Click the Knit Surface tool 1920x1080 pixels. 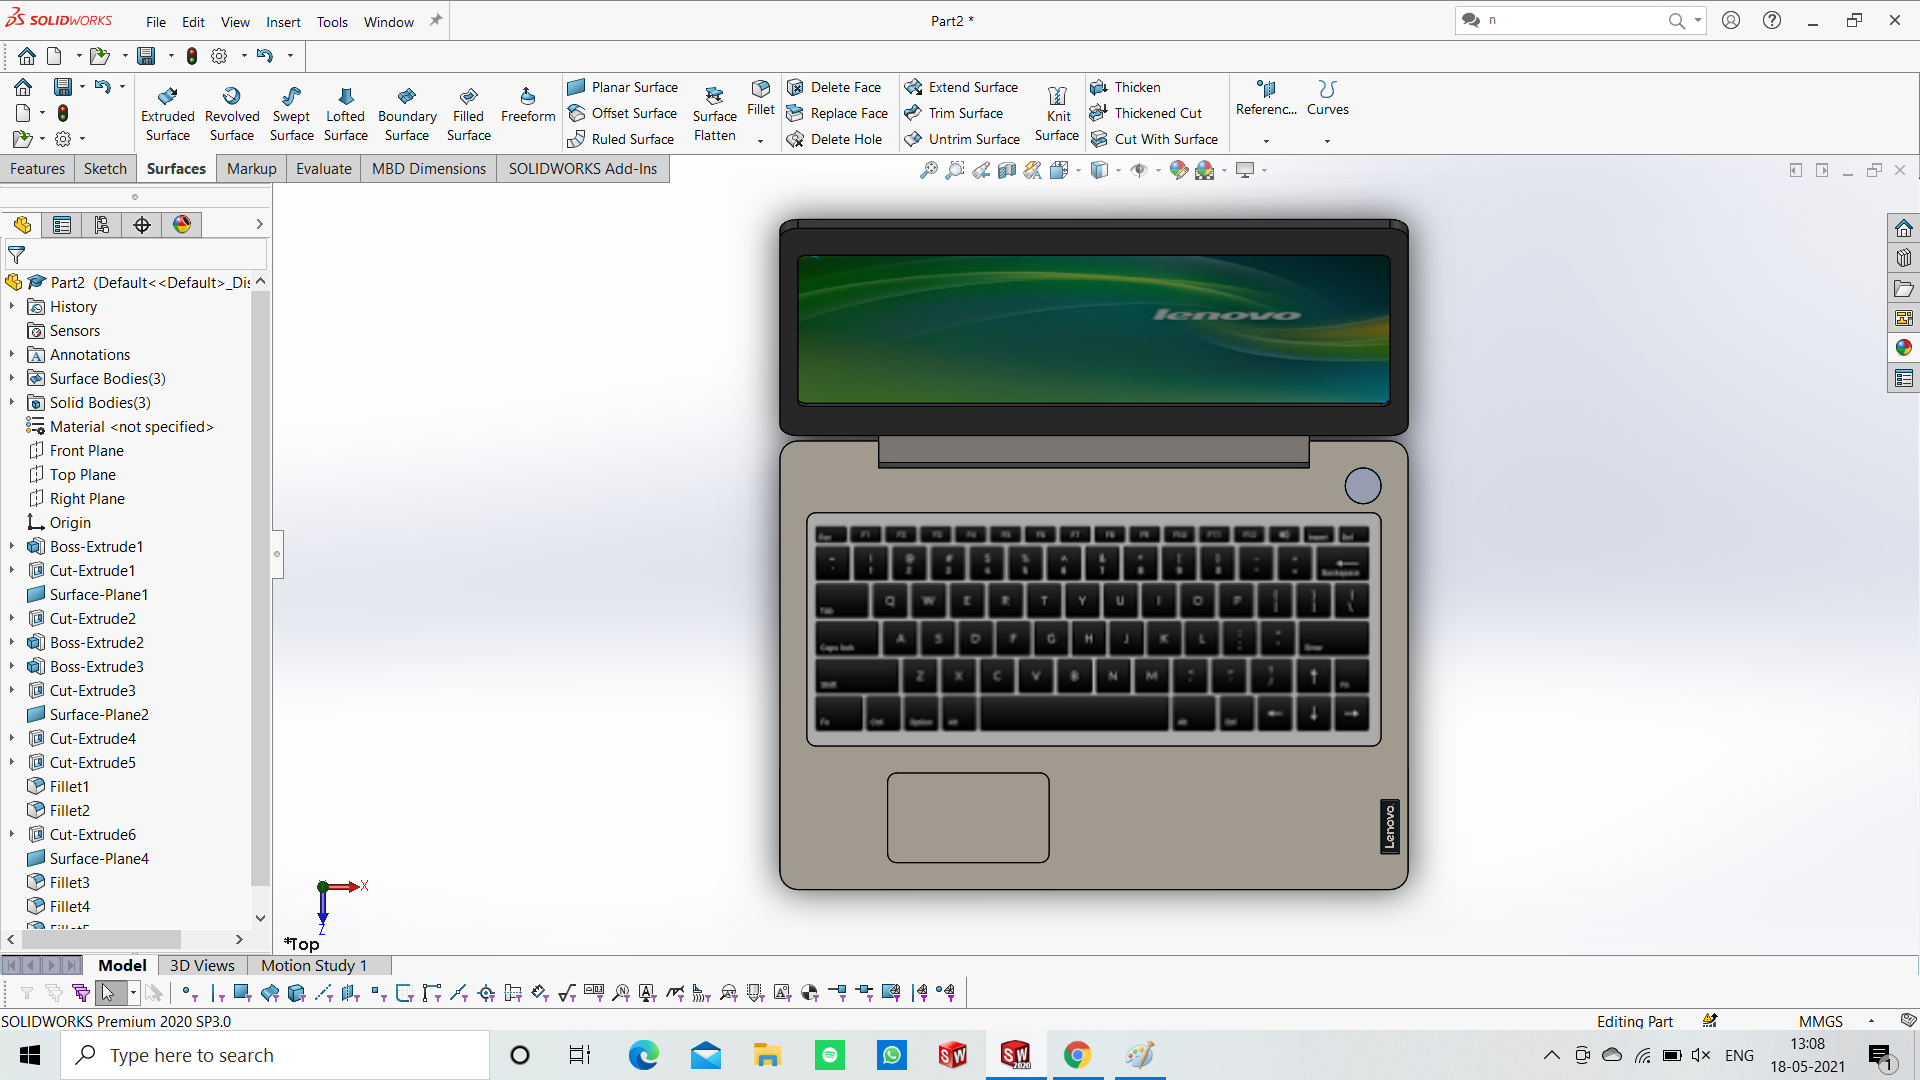[1055, 112]
